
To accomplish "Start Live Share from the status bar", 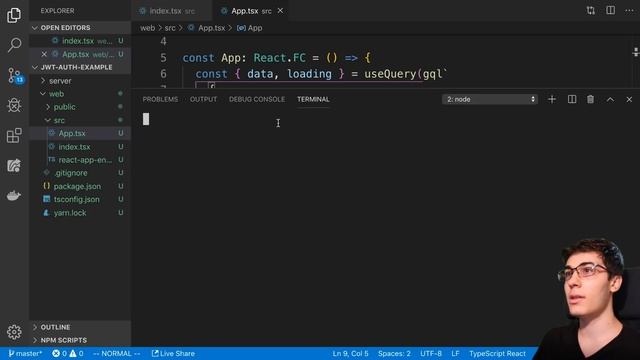I will [x=173, y=353].
